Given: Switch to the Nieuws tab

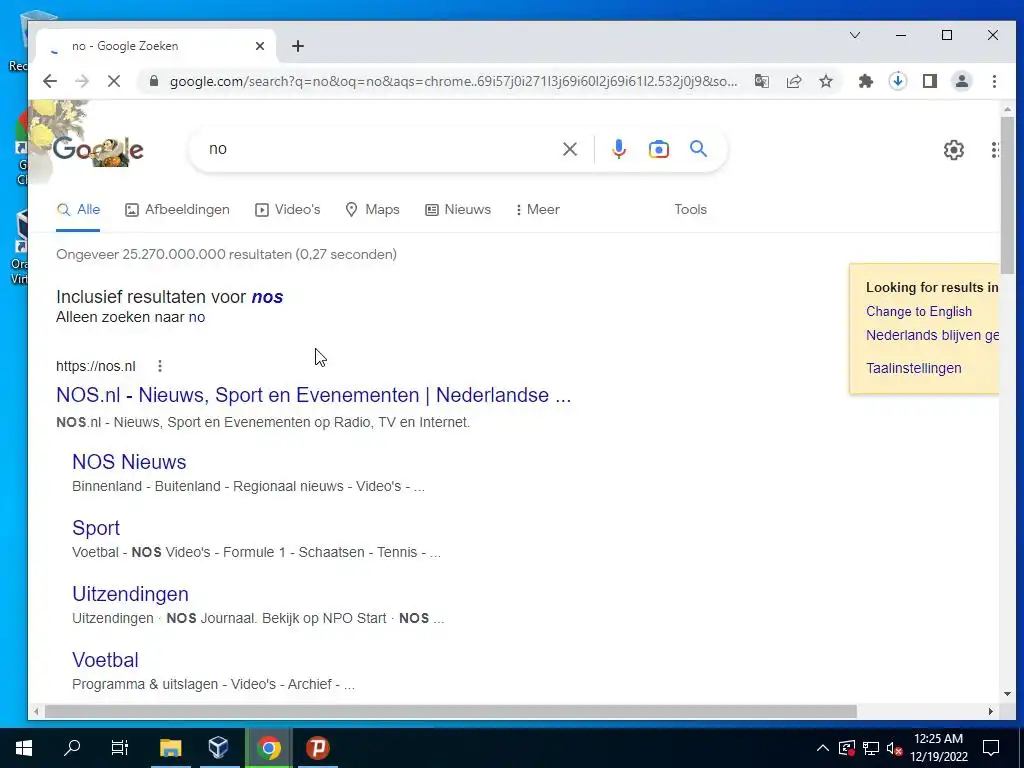Looking at the screenshot, I should (x=458, y=210).
